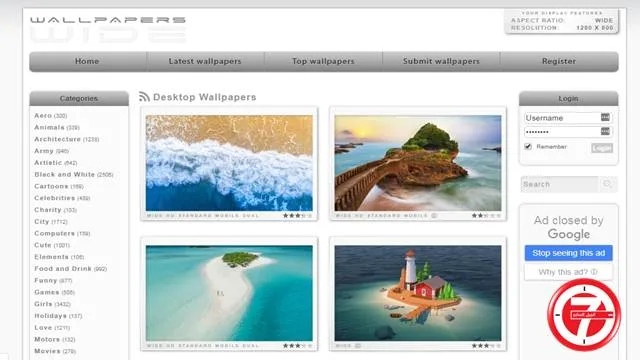Open the Desktop Wallpapers RSS feed icon
Screen dimensions: 640x360
[144, 97]
